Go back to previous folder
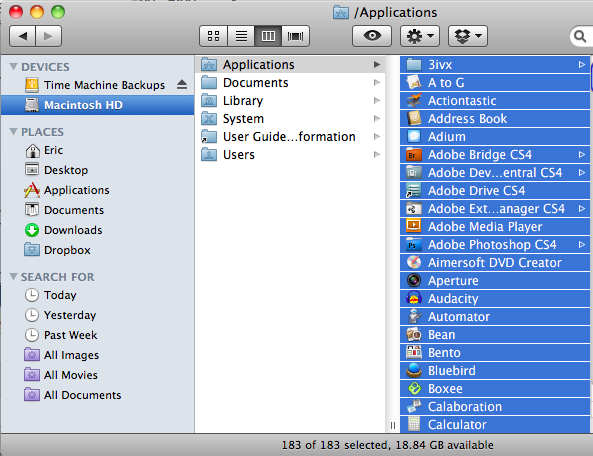This screenshot has width=593, height=456. coord(23,36)
